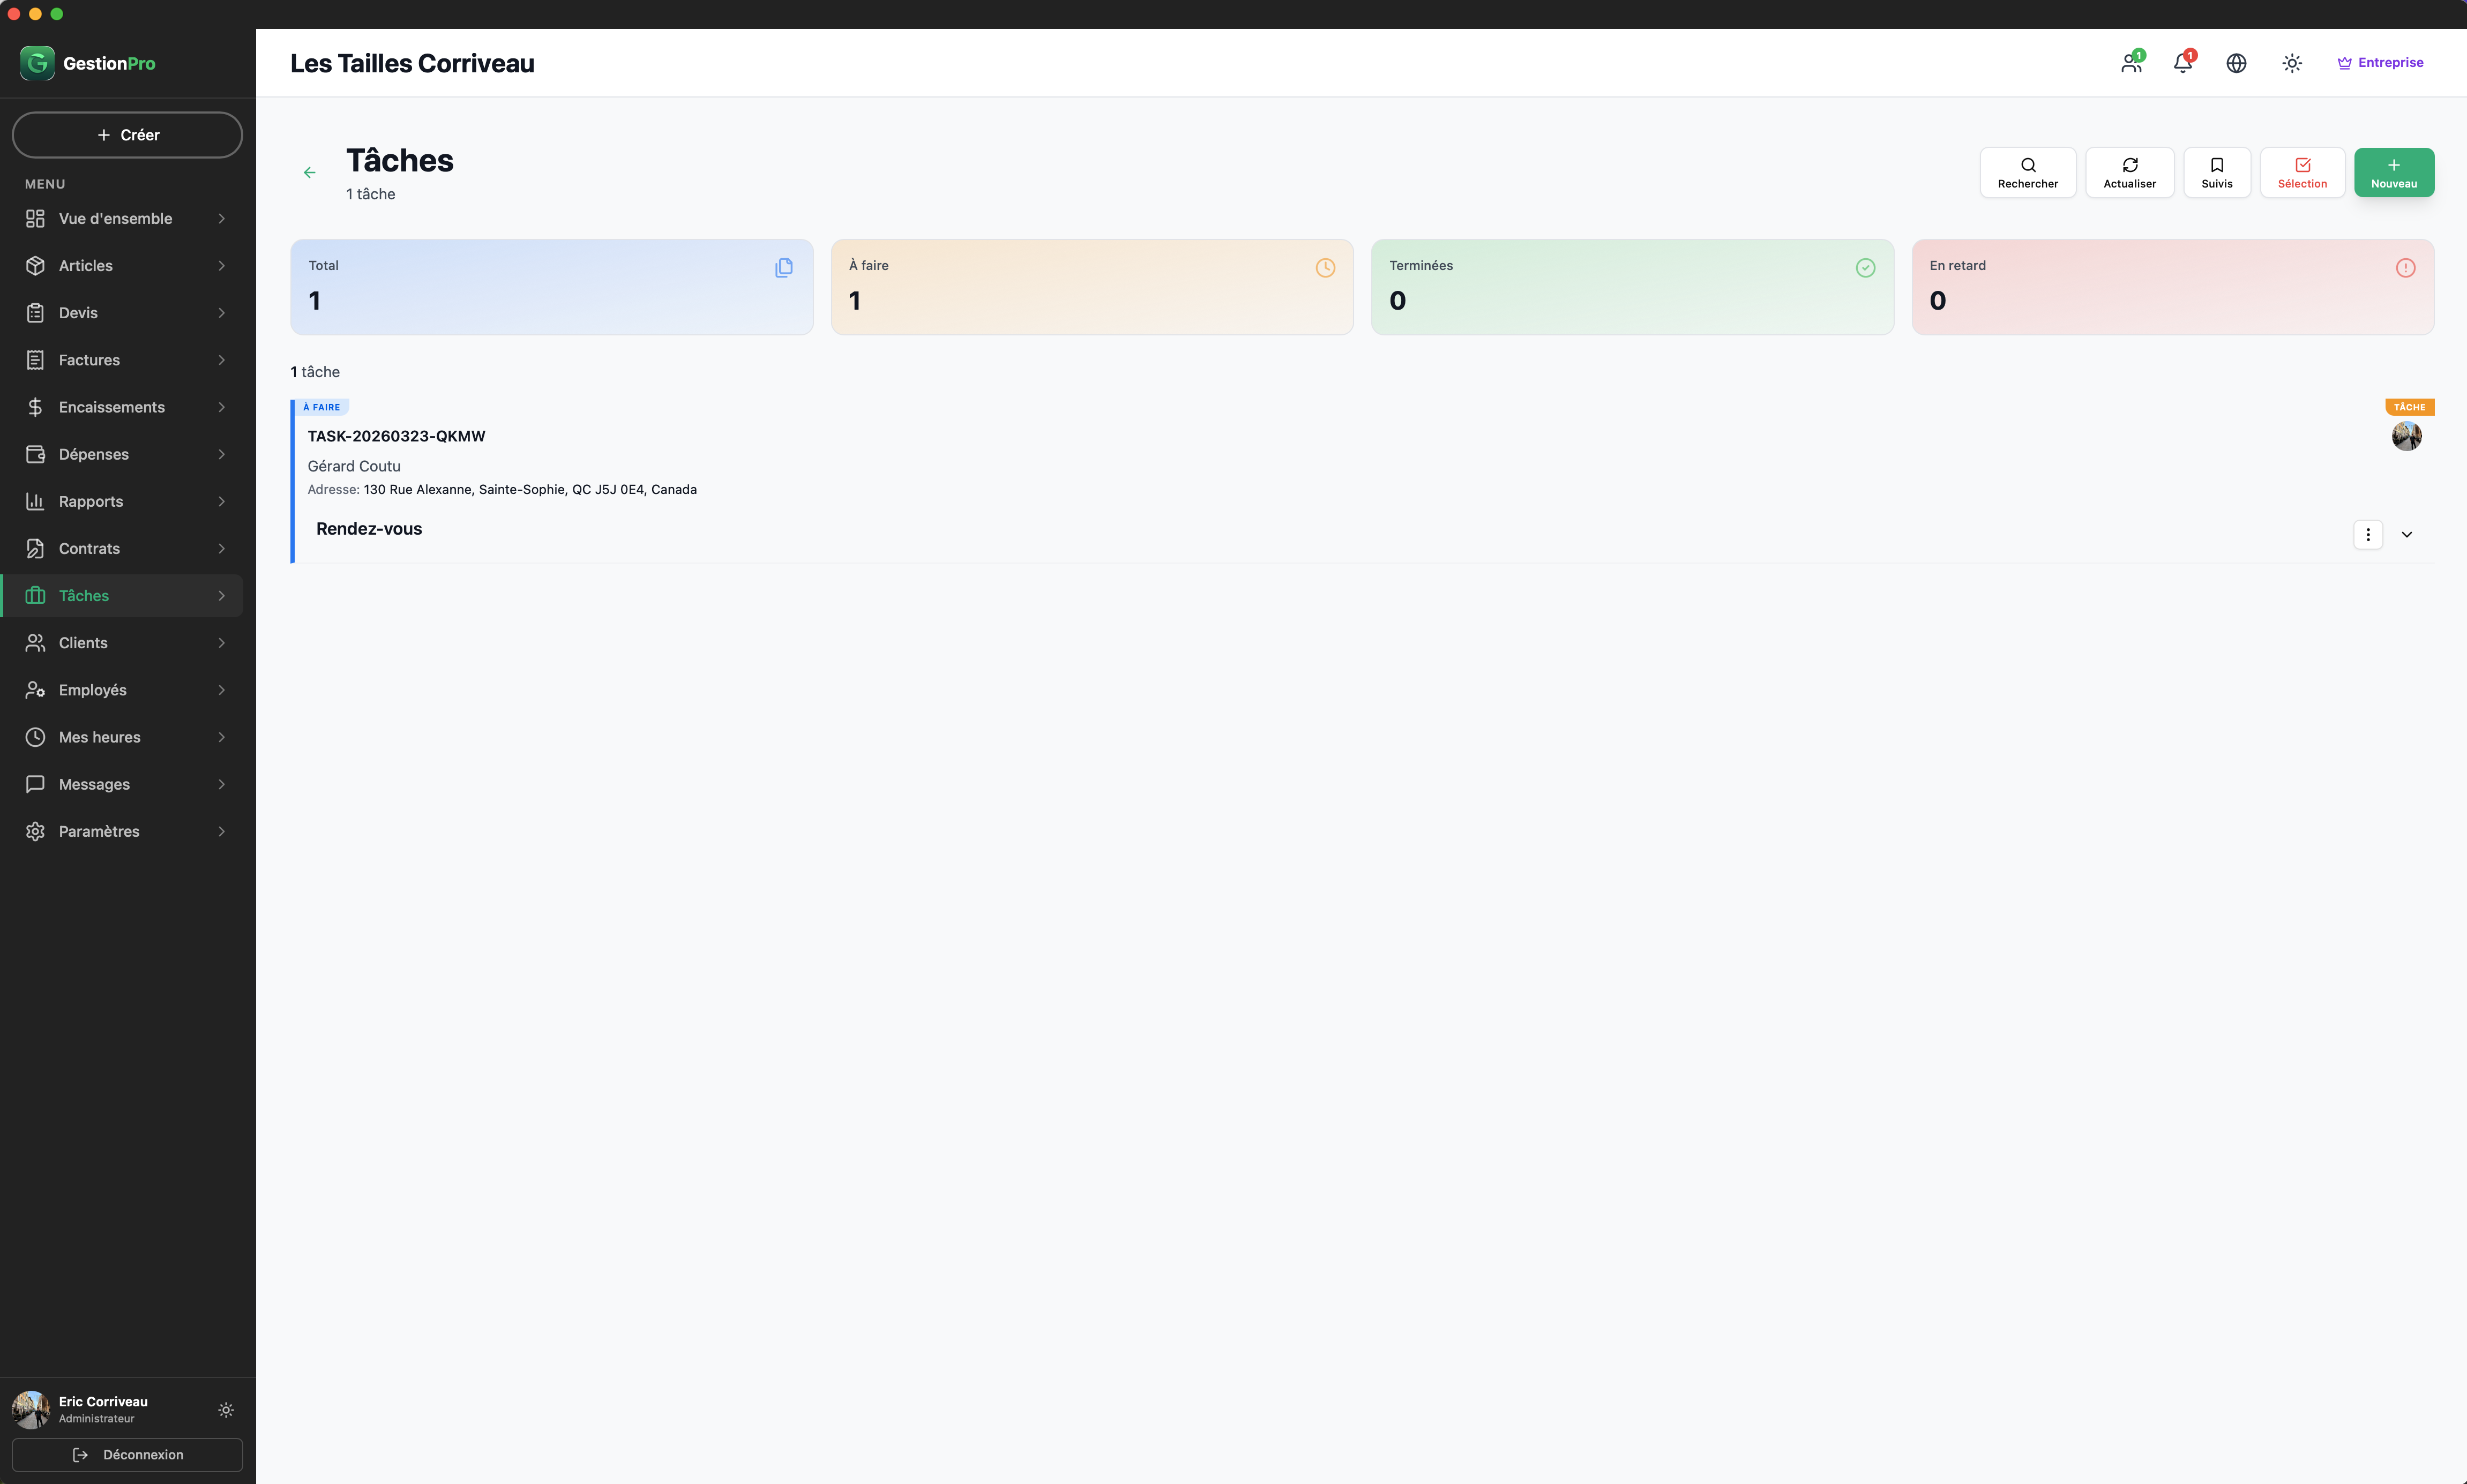Open Devis menu item

pyautogui.click(x=127, y=312)
